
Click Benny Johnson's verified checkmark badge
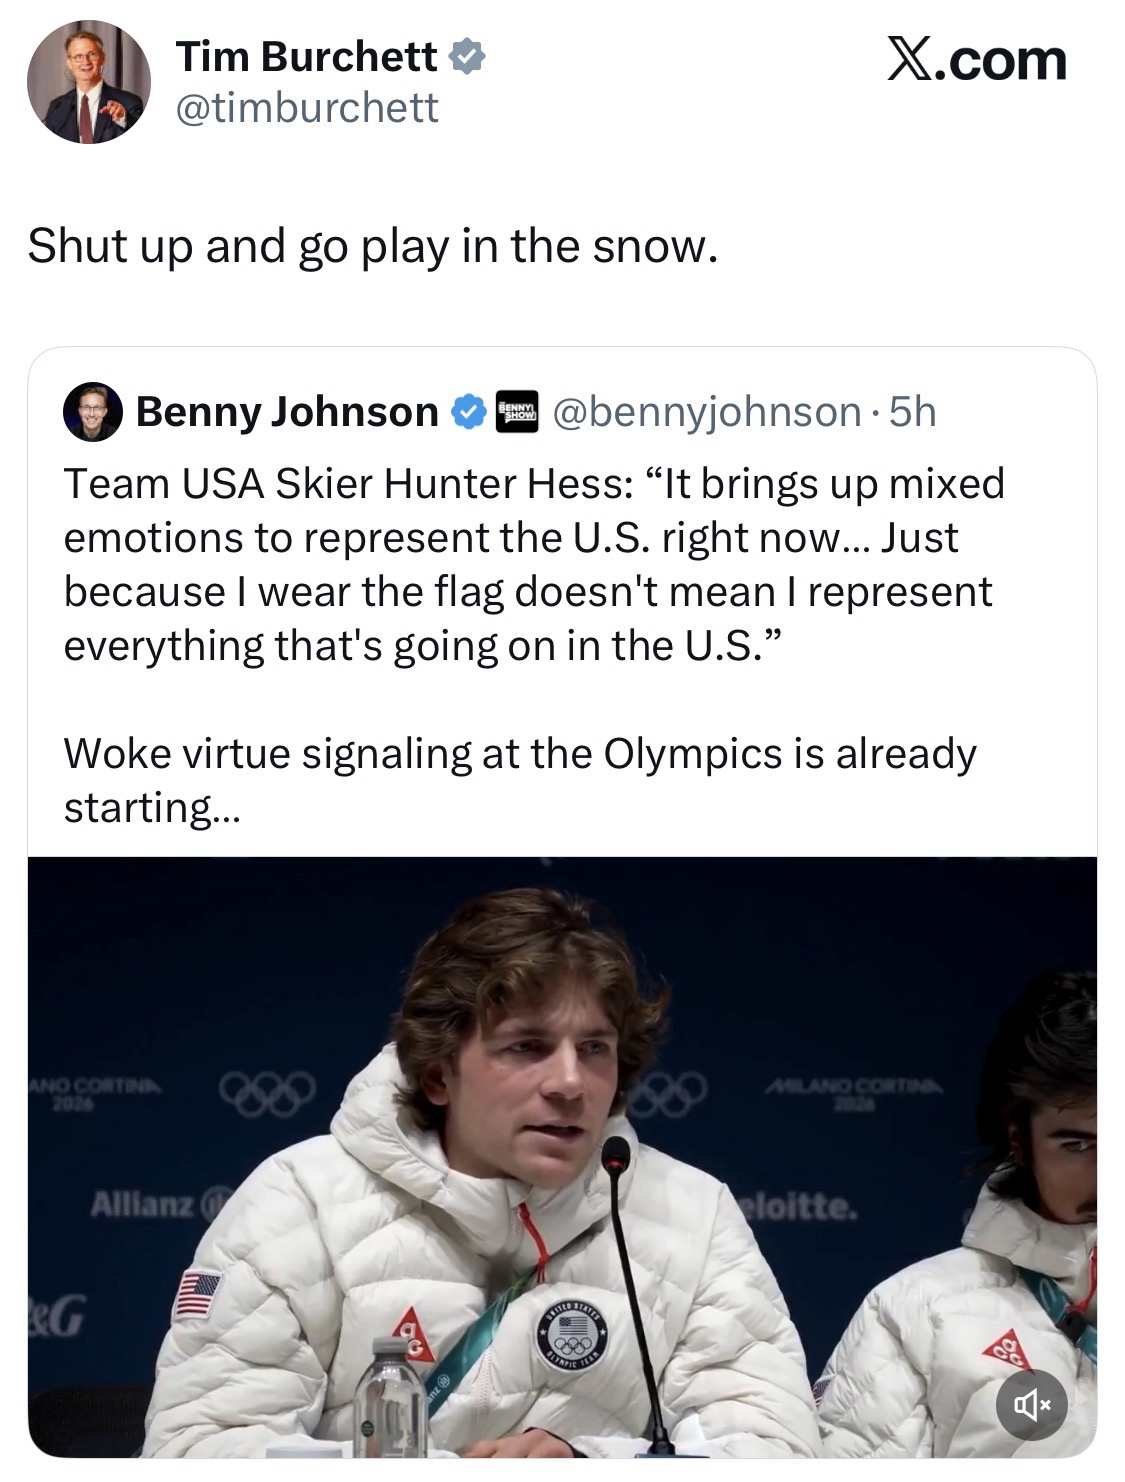tap(469, 412)
